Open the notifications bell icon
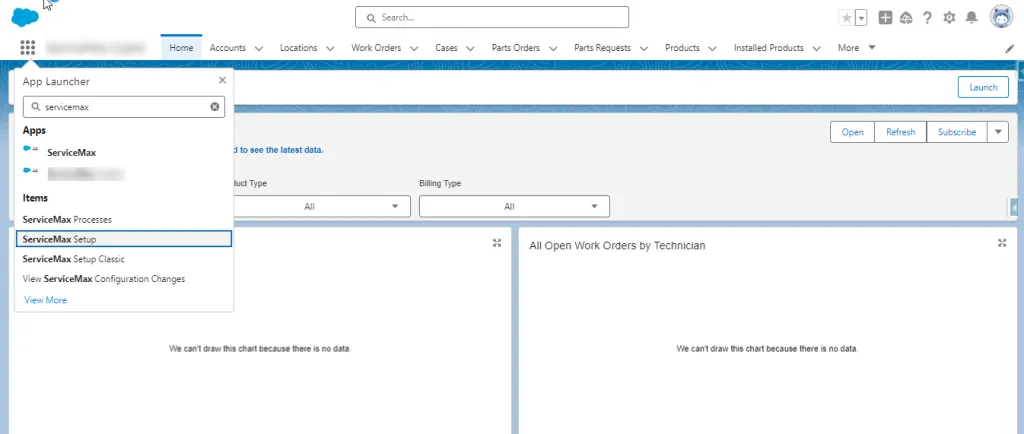 [972, 18]
